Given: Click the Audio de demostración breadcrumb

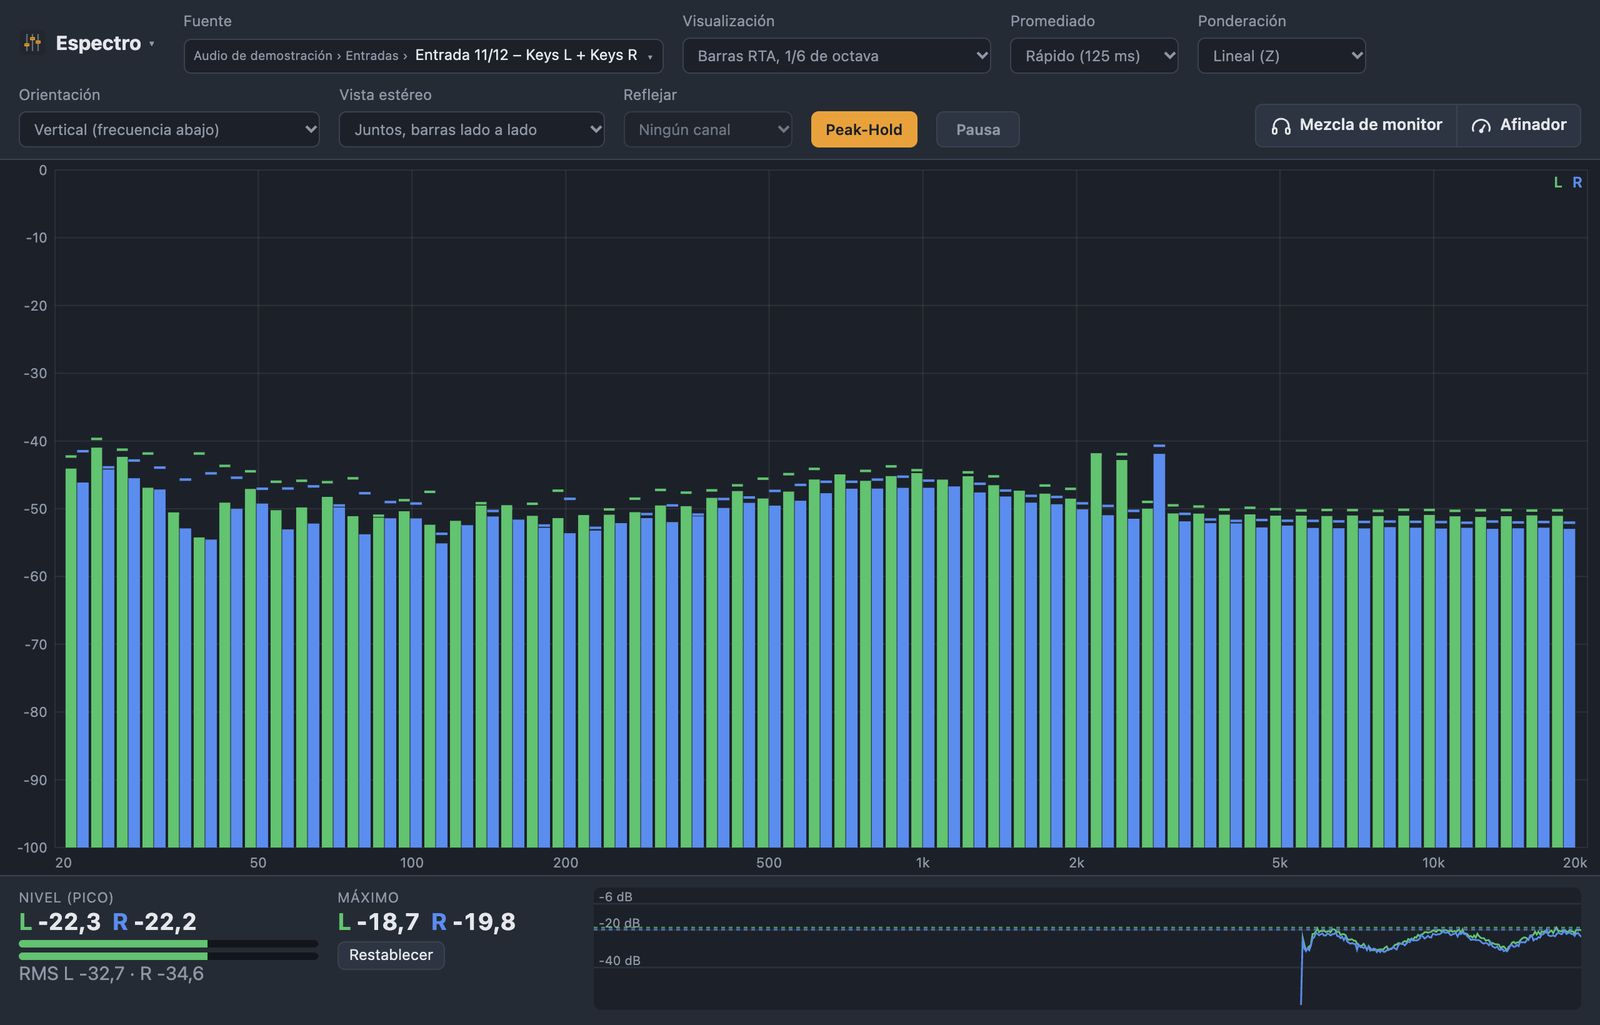Looking at the screenshot, I should 263,56.
